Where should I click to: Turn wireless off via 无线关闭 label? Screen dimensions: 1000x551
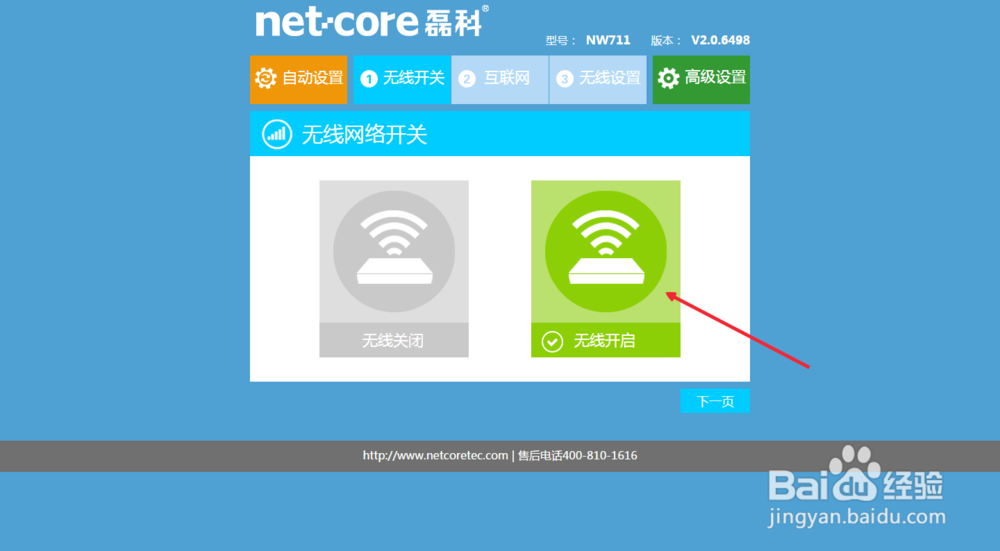pyautogui.click(x=394, y=341)
